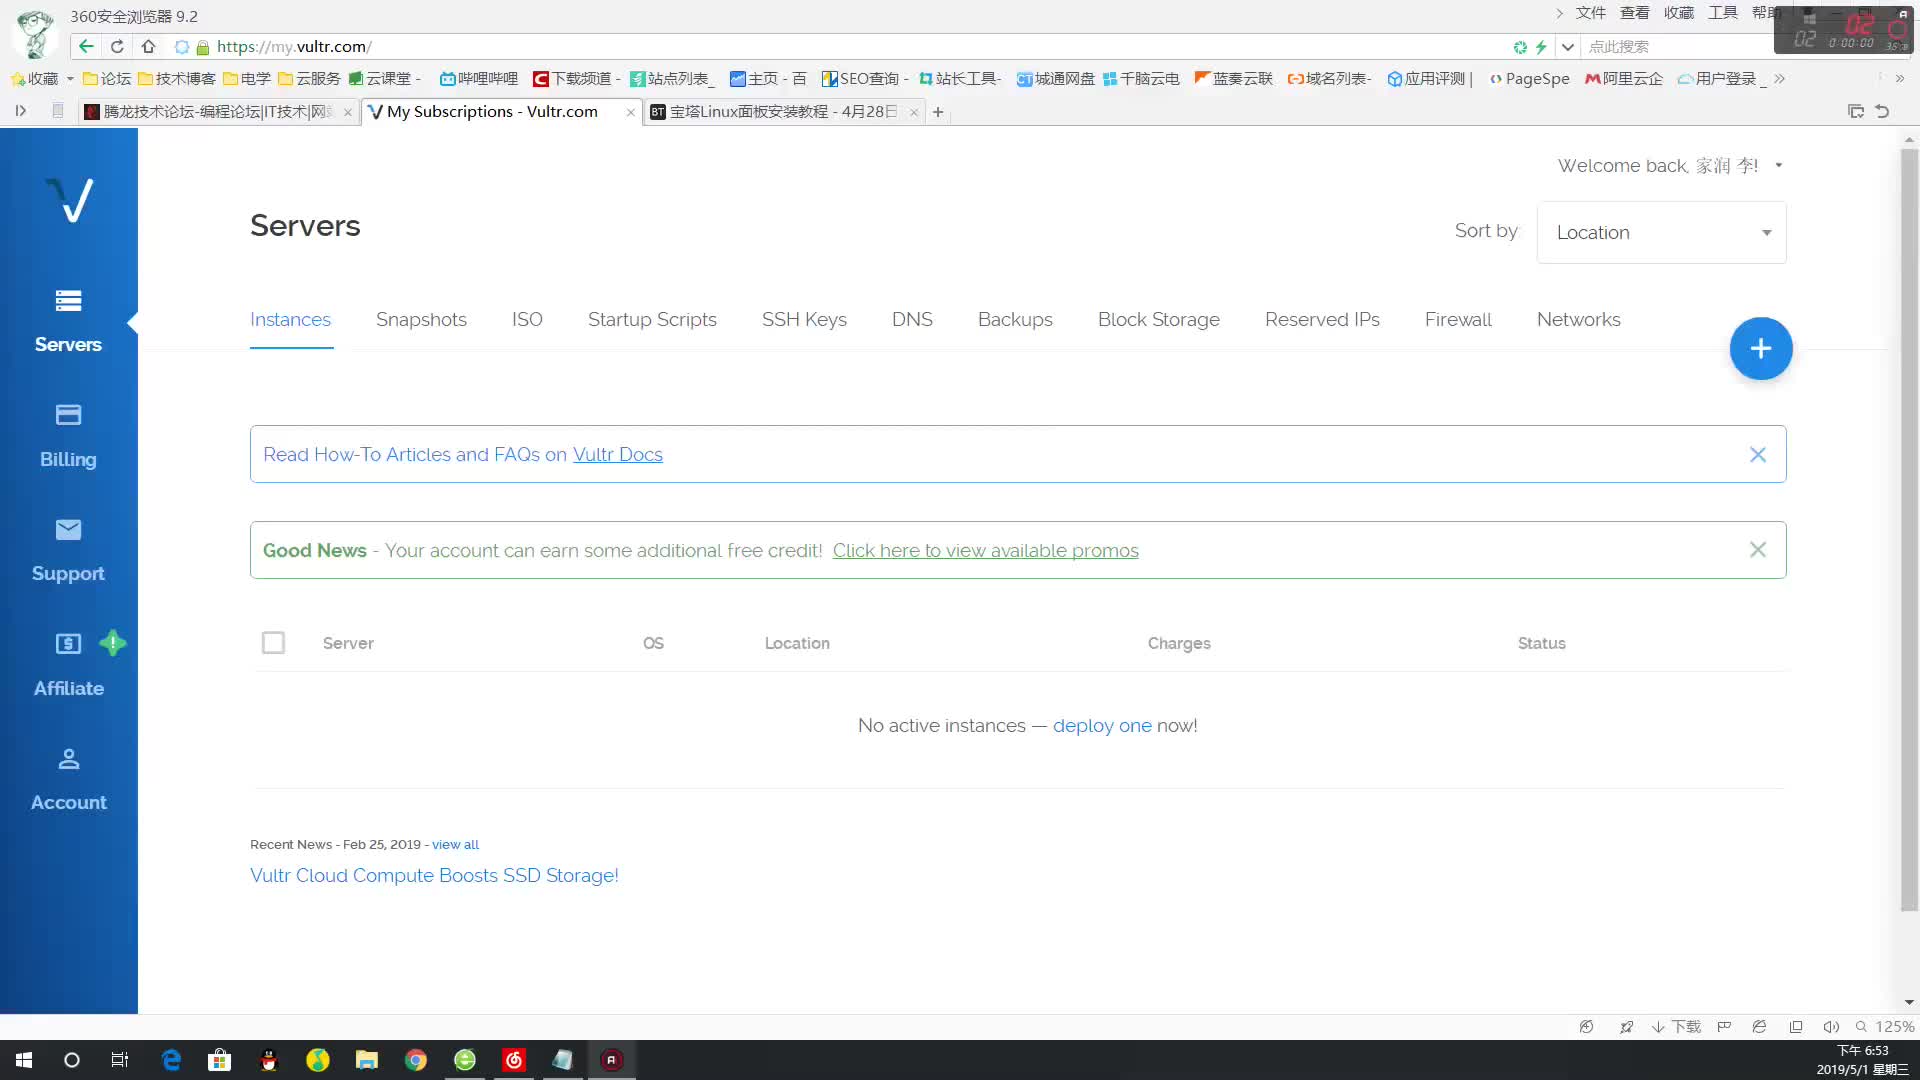Open Windows Start menu
1920x1080 pixels.
(24, 1060)
